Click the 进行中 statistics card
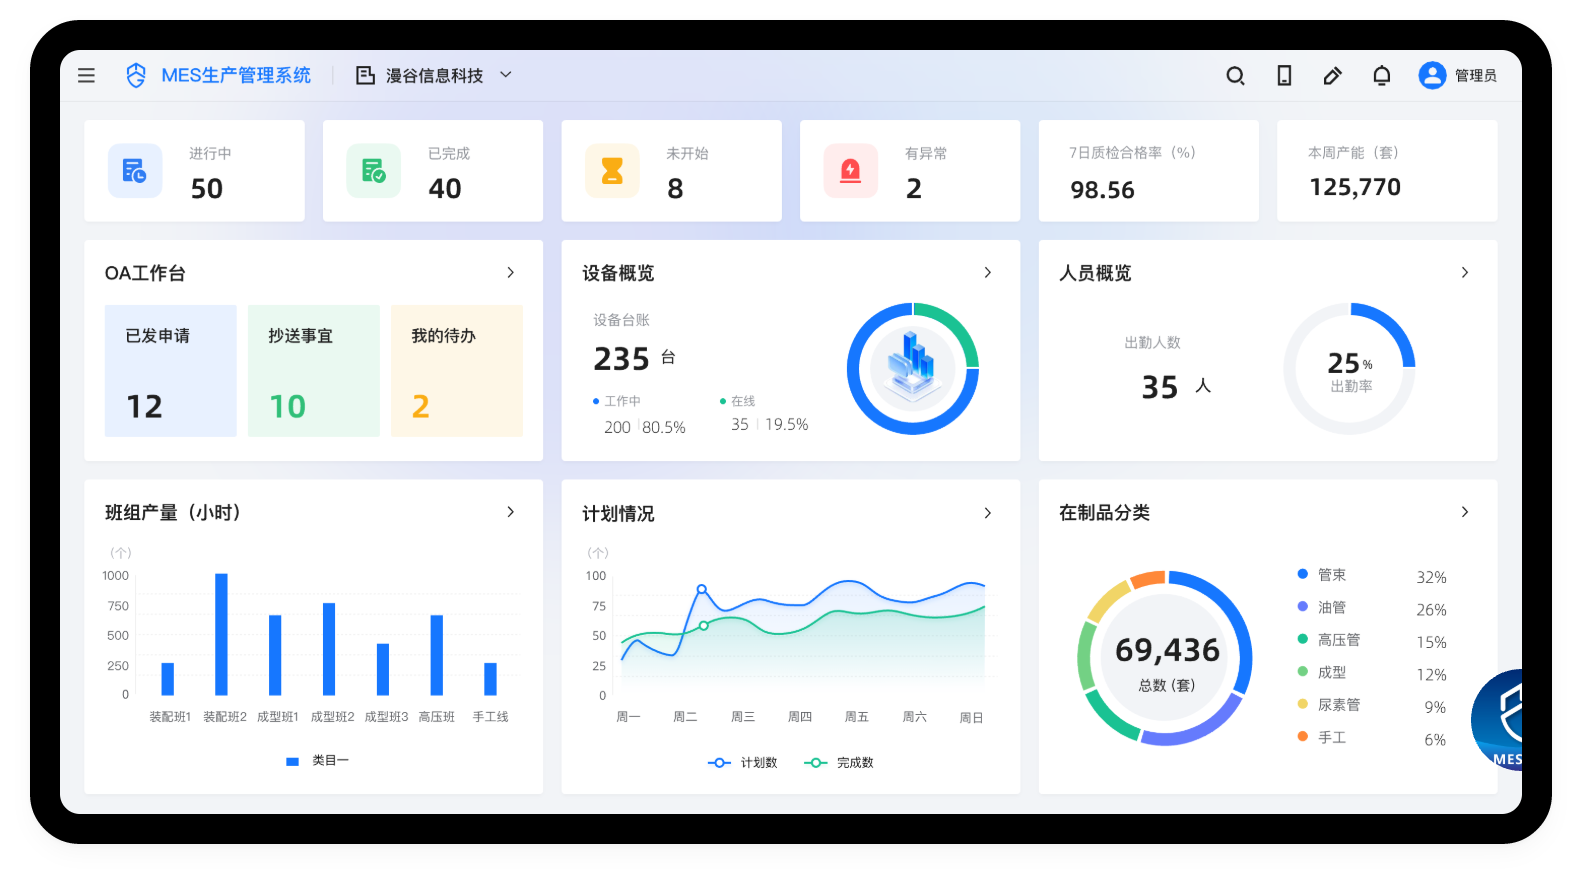The width and height of the screenshot is (1582, 884). pos(194,171)
